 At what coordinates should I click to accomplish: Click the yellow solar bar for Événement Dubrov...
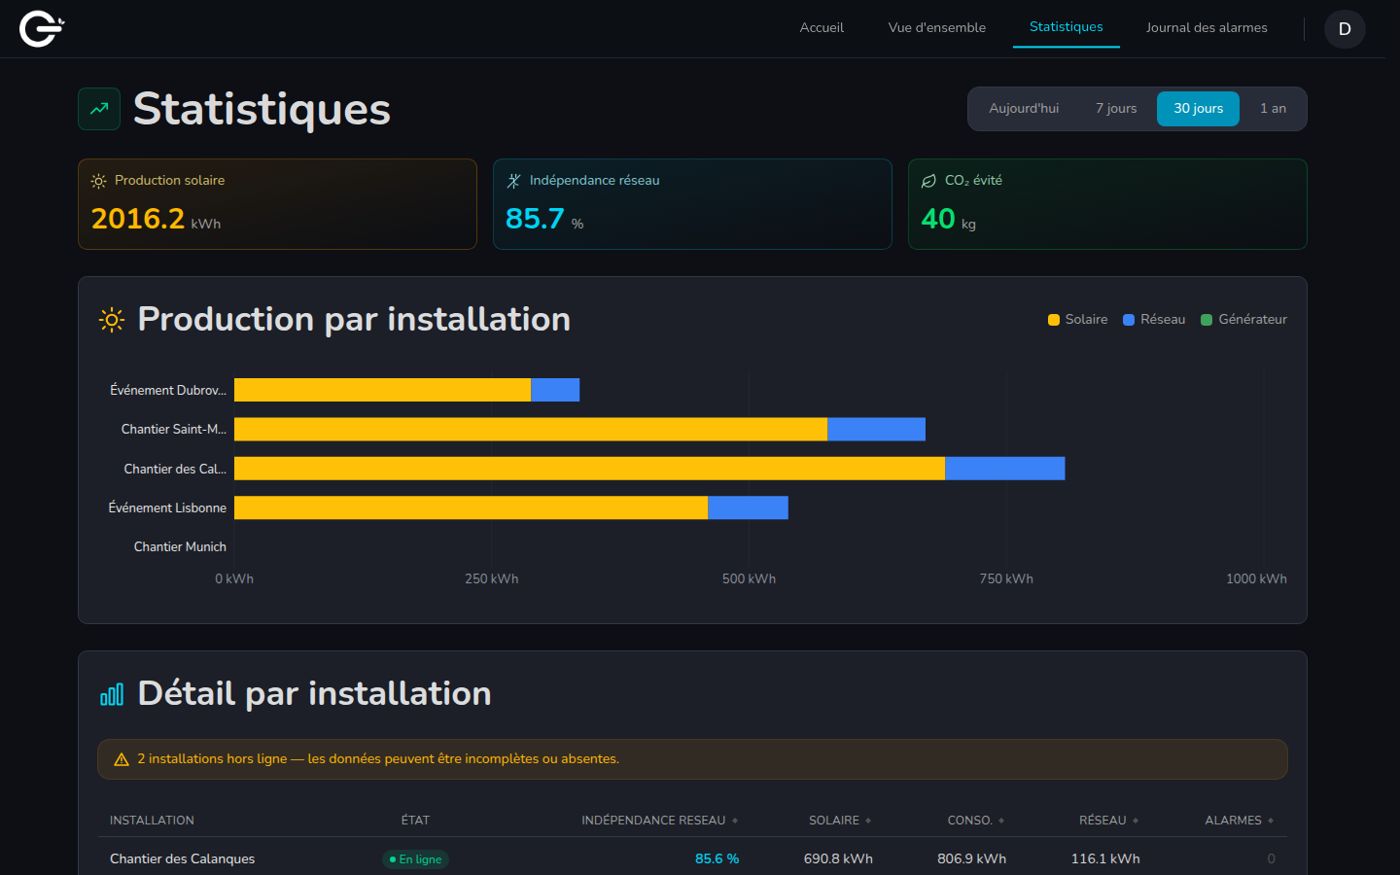point(382,390)
